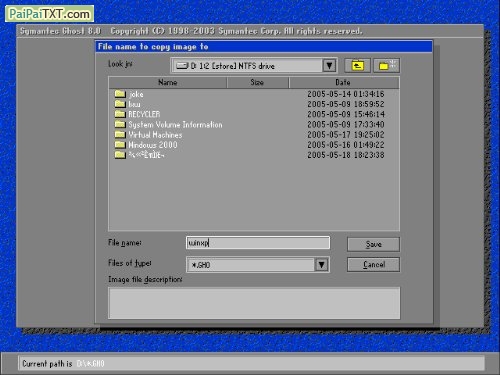500x375 pixels.
Task: Click the Virtual Machines folder name
Action: [155, 135]
